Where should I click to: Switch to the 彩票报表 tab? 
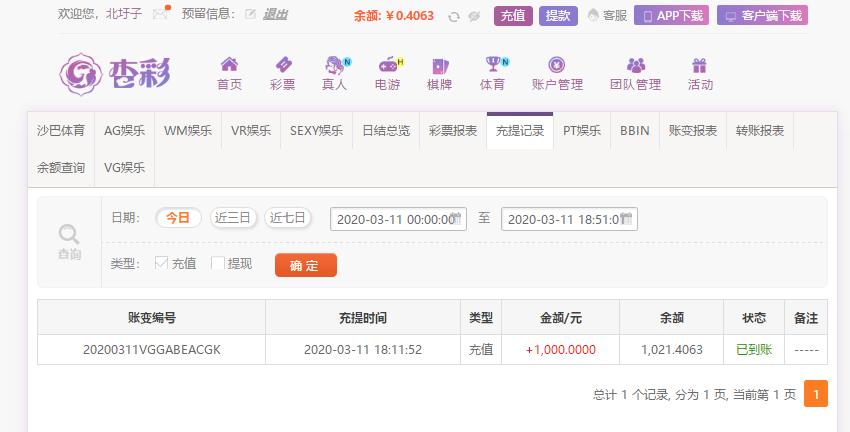click(453, 131)
